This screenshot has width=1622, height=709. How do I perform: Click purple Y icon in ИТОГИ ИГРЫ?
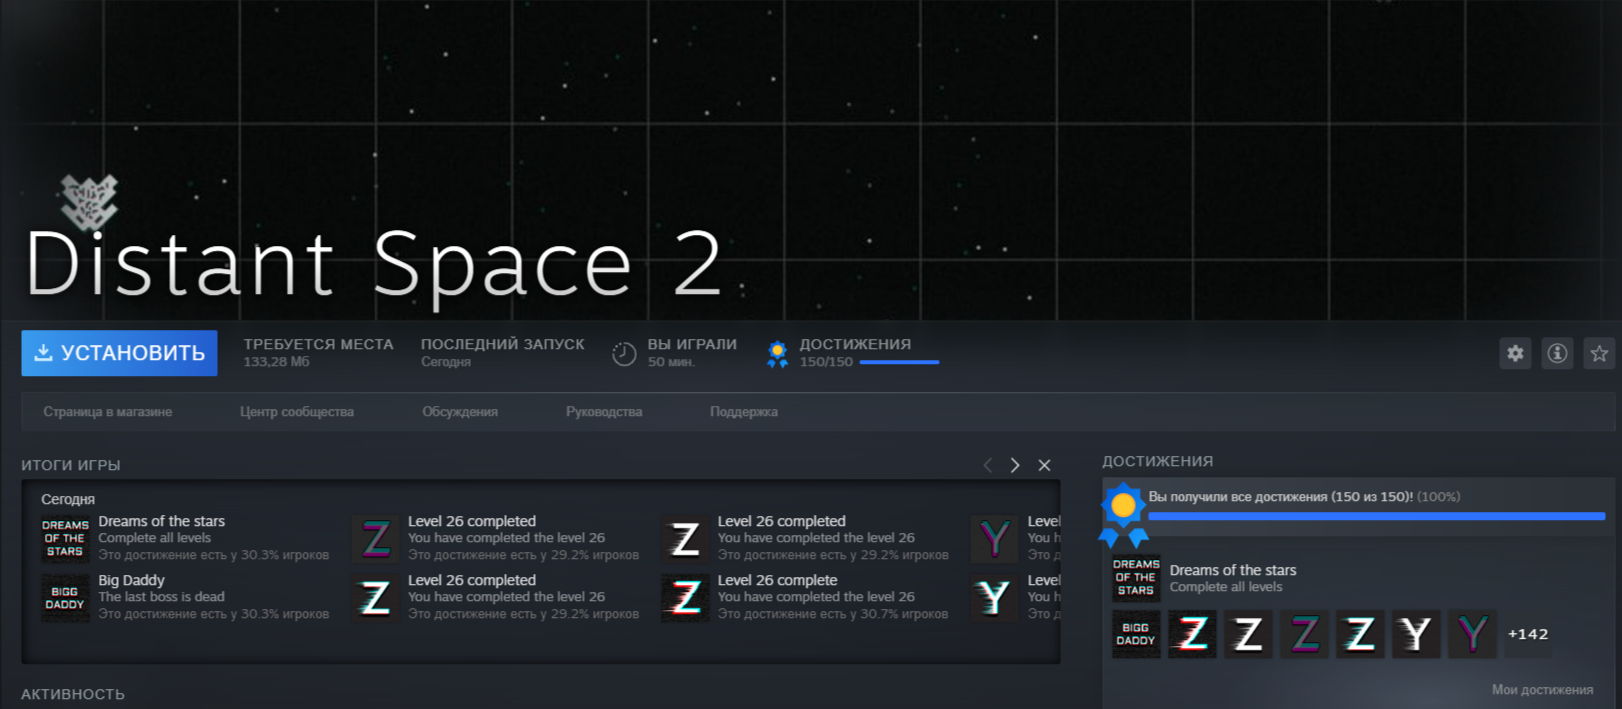(994, 538)
